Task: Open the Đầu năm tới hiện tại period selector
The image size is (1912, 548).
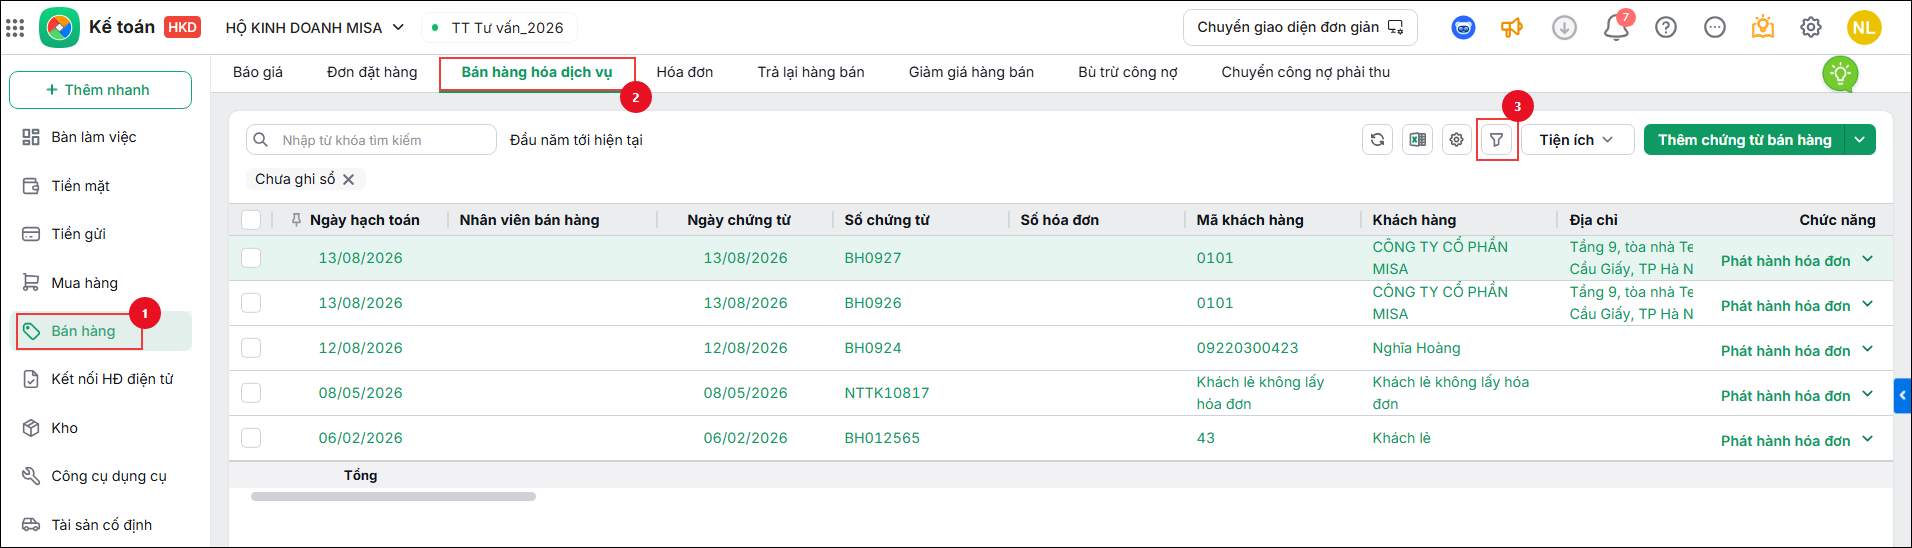Action: click(576, 140)
